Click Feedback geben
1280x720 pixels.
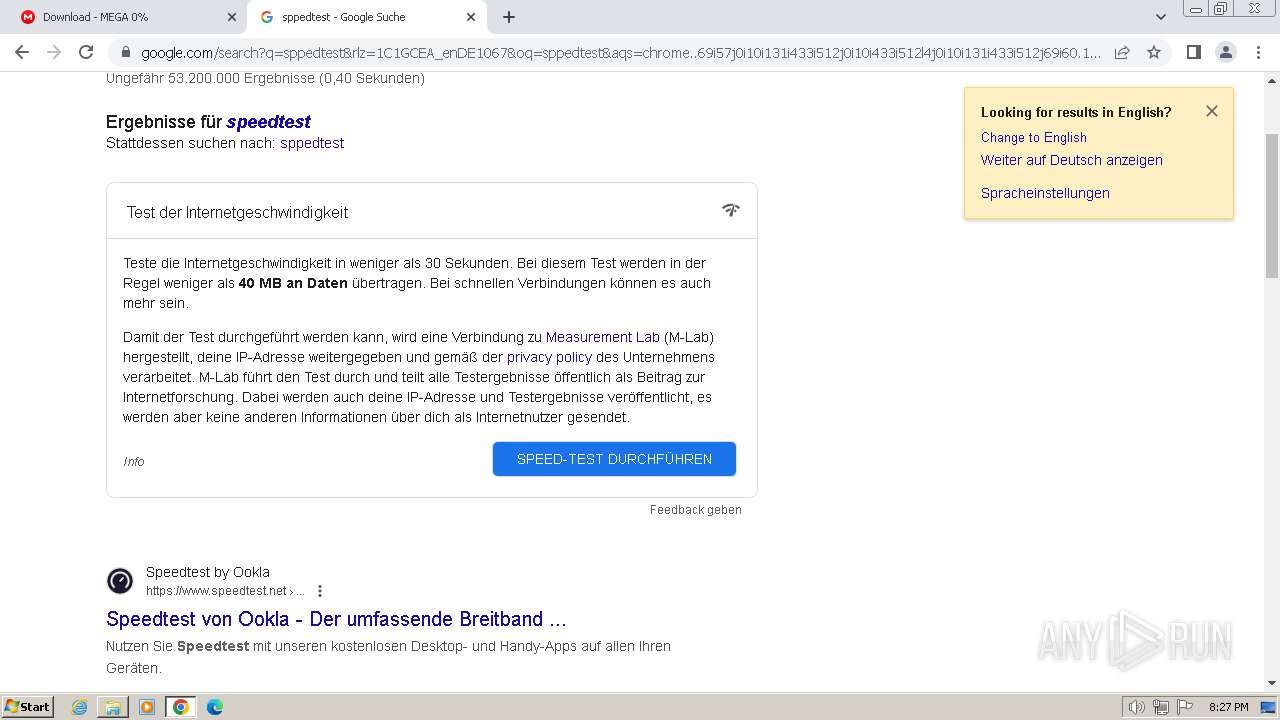696,510
